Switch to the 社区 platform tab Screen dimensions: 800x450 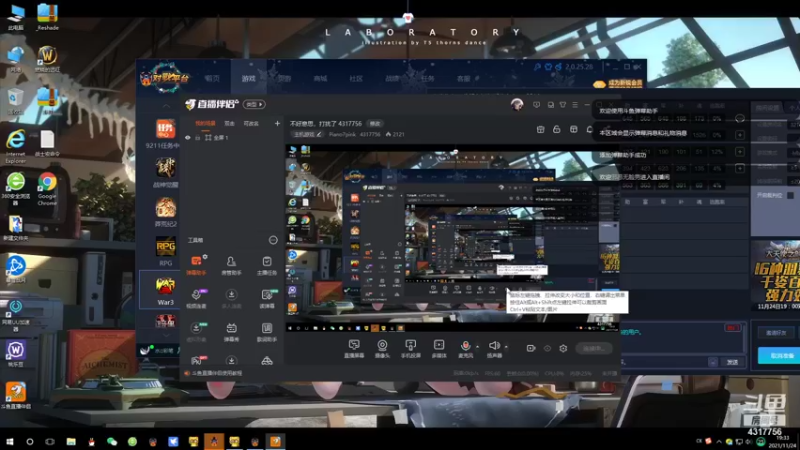click(x=356, y=79)
